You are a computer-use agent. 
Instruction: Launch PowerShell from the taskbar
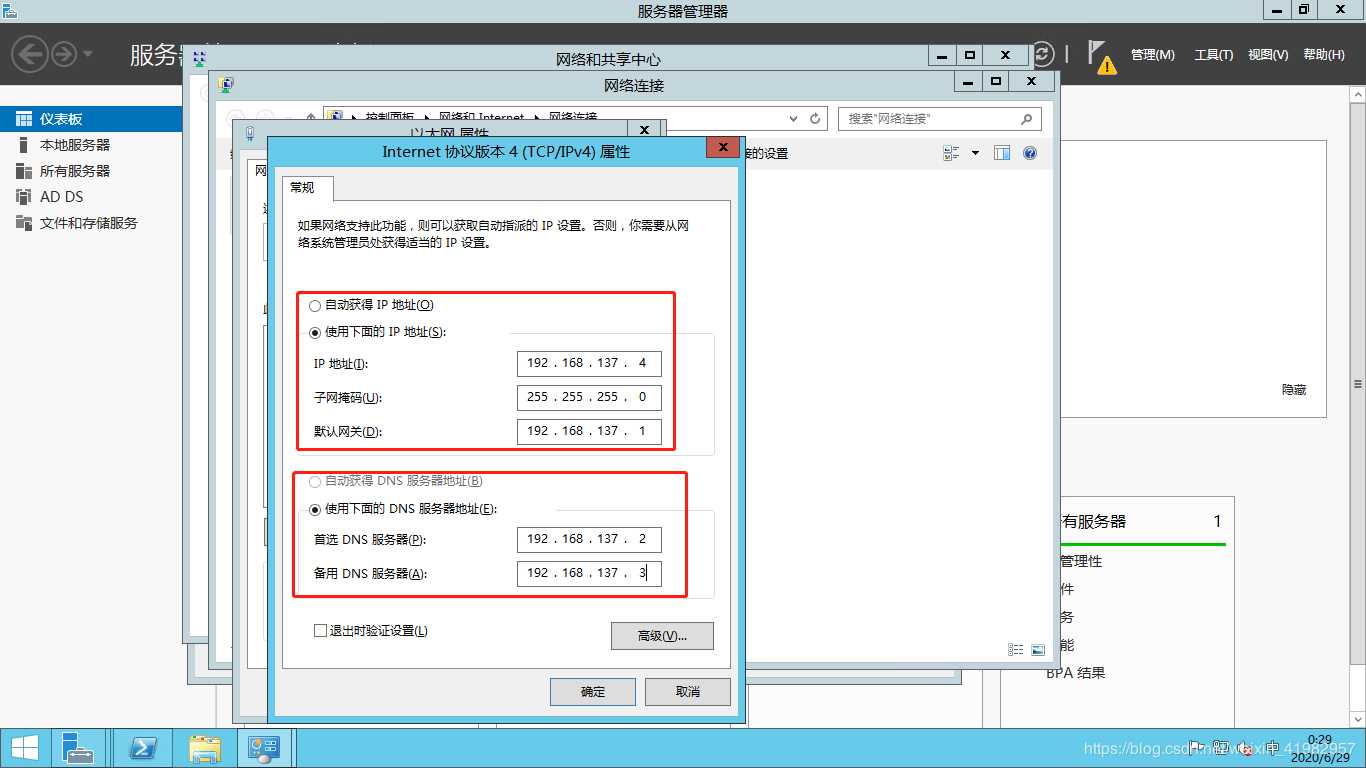pos(143,748)
